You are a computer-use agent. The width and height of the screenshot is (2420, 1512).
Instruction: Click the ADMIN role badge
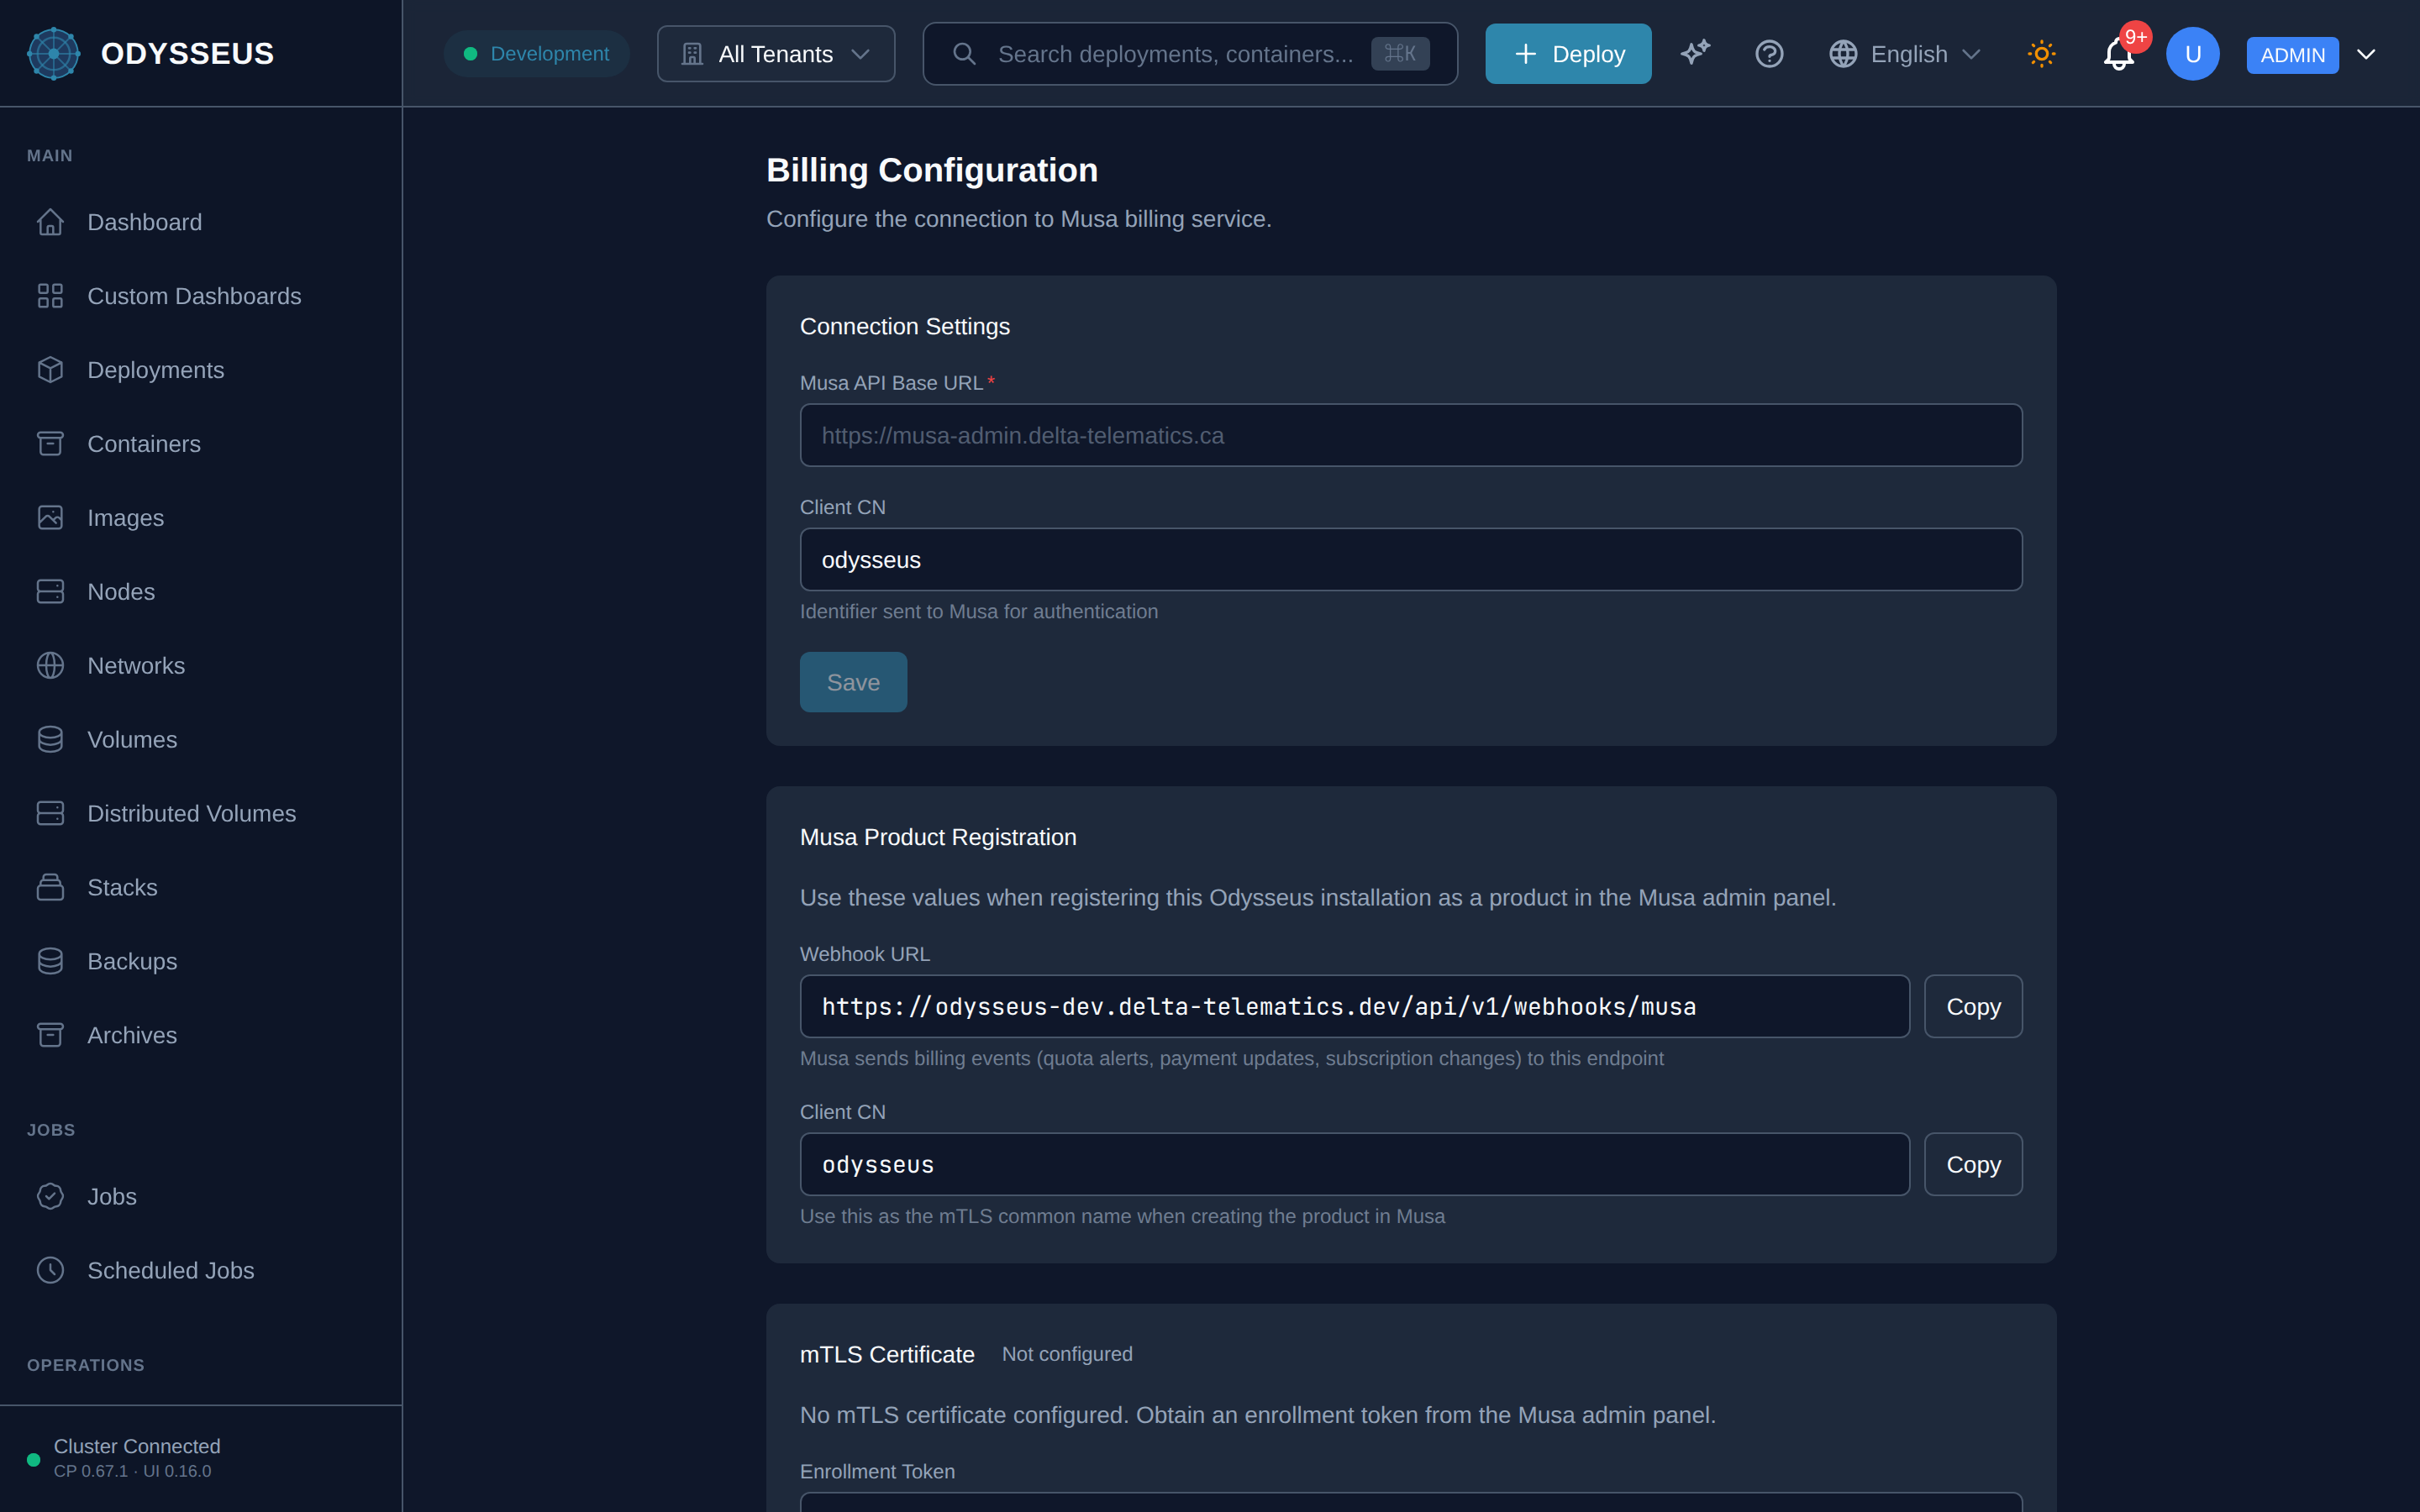[2292, 55]
